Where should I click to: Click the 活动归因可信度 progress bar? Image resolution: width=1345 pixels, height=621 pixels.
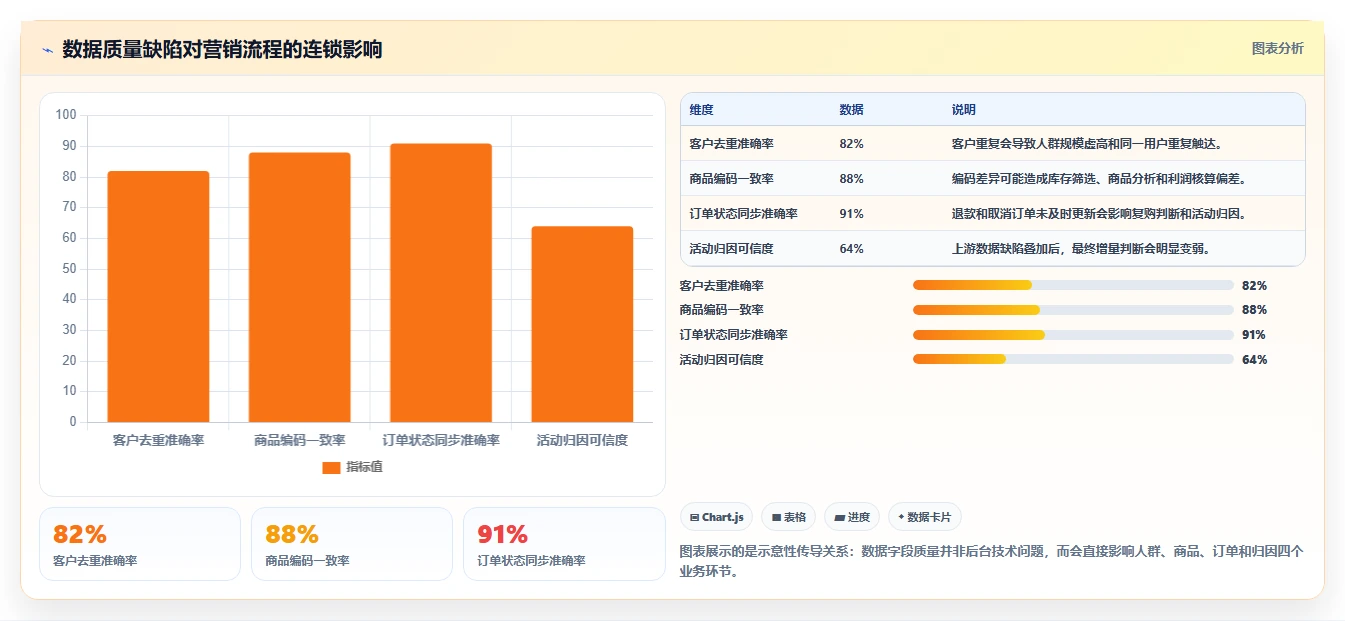[1073, 359]
